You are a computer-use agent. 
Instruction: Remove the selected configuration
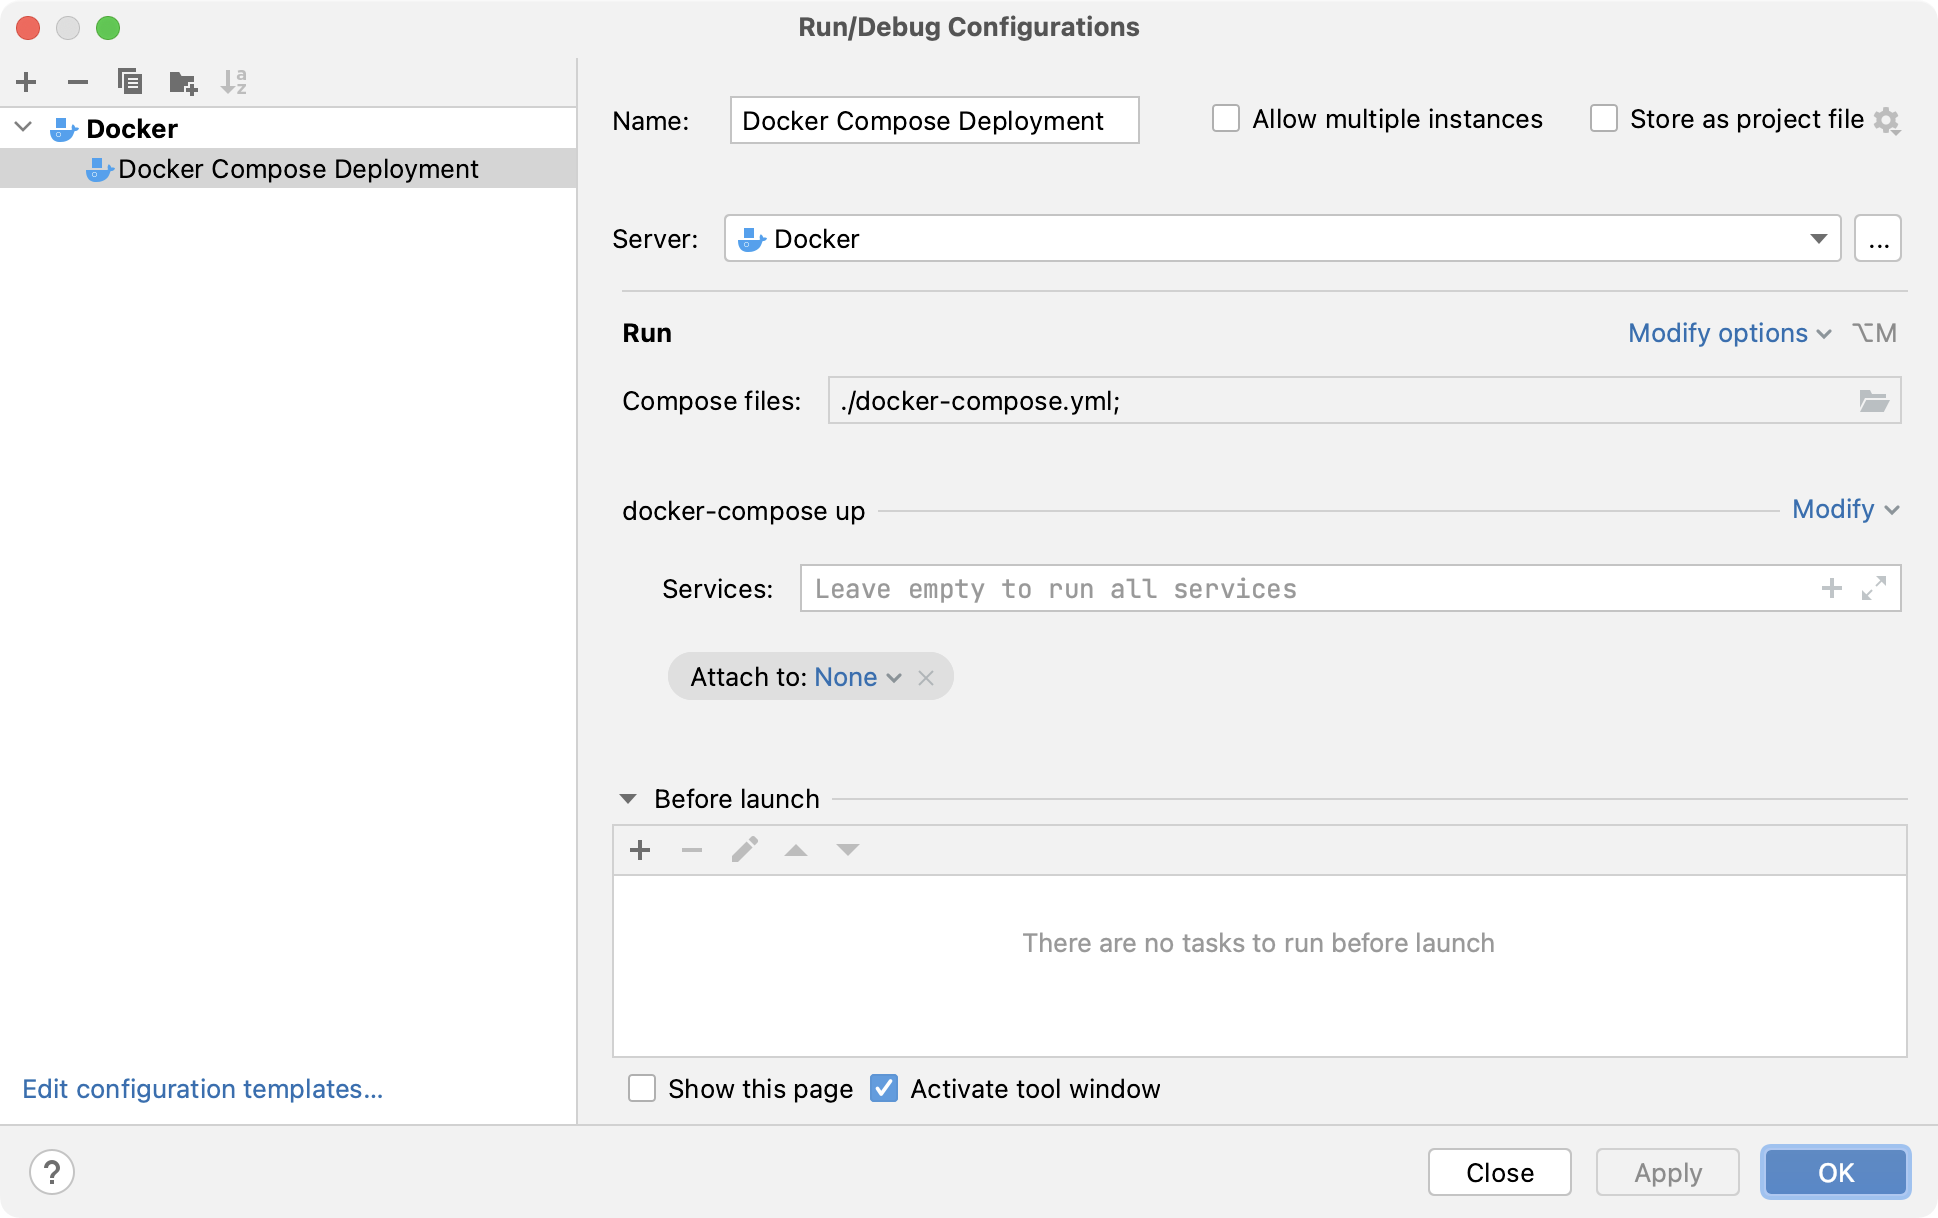[x=78, y=82]
